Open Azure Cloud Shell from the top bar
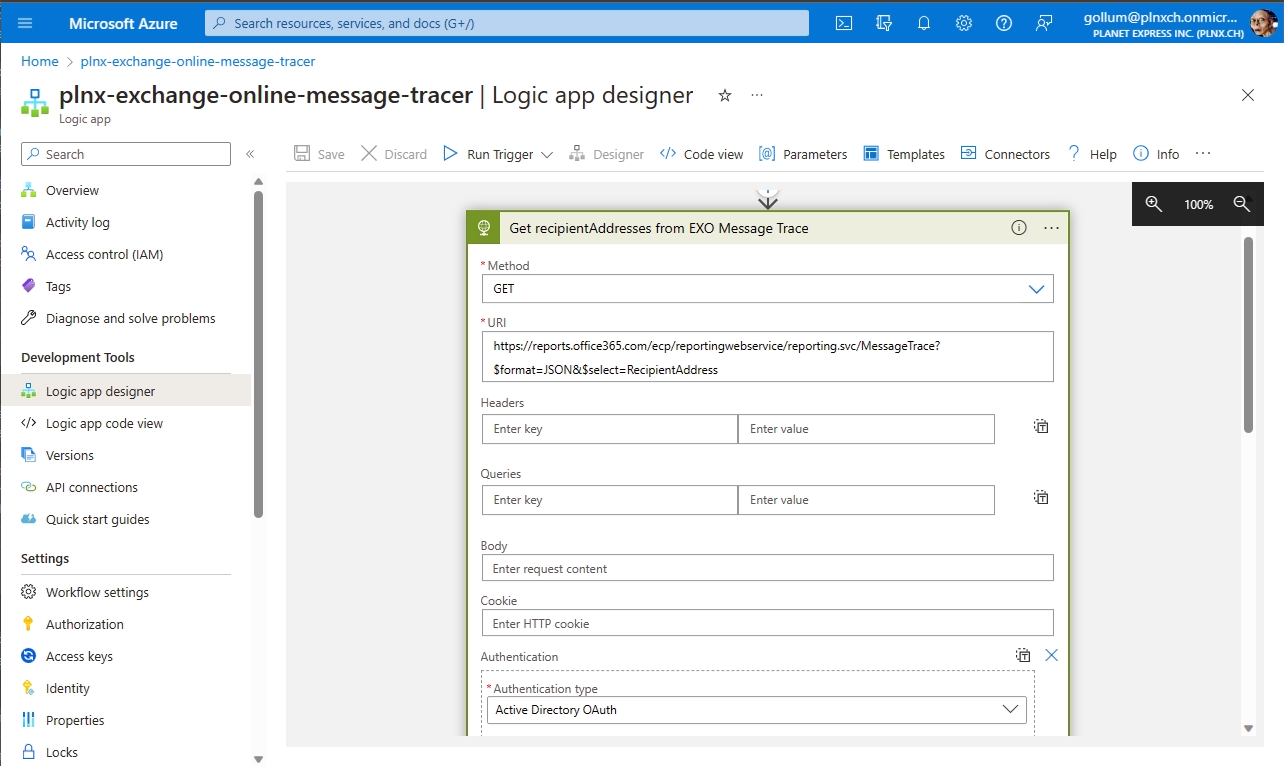 pos(843,22)
